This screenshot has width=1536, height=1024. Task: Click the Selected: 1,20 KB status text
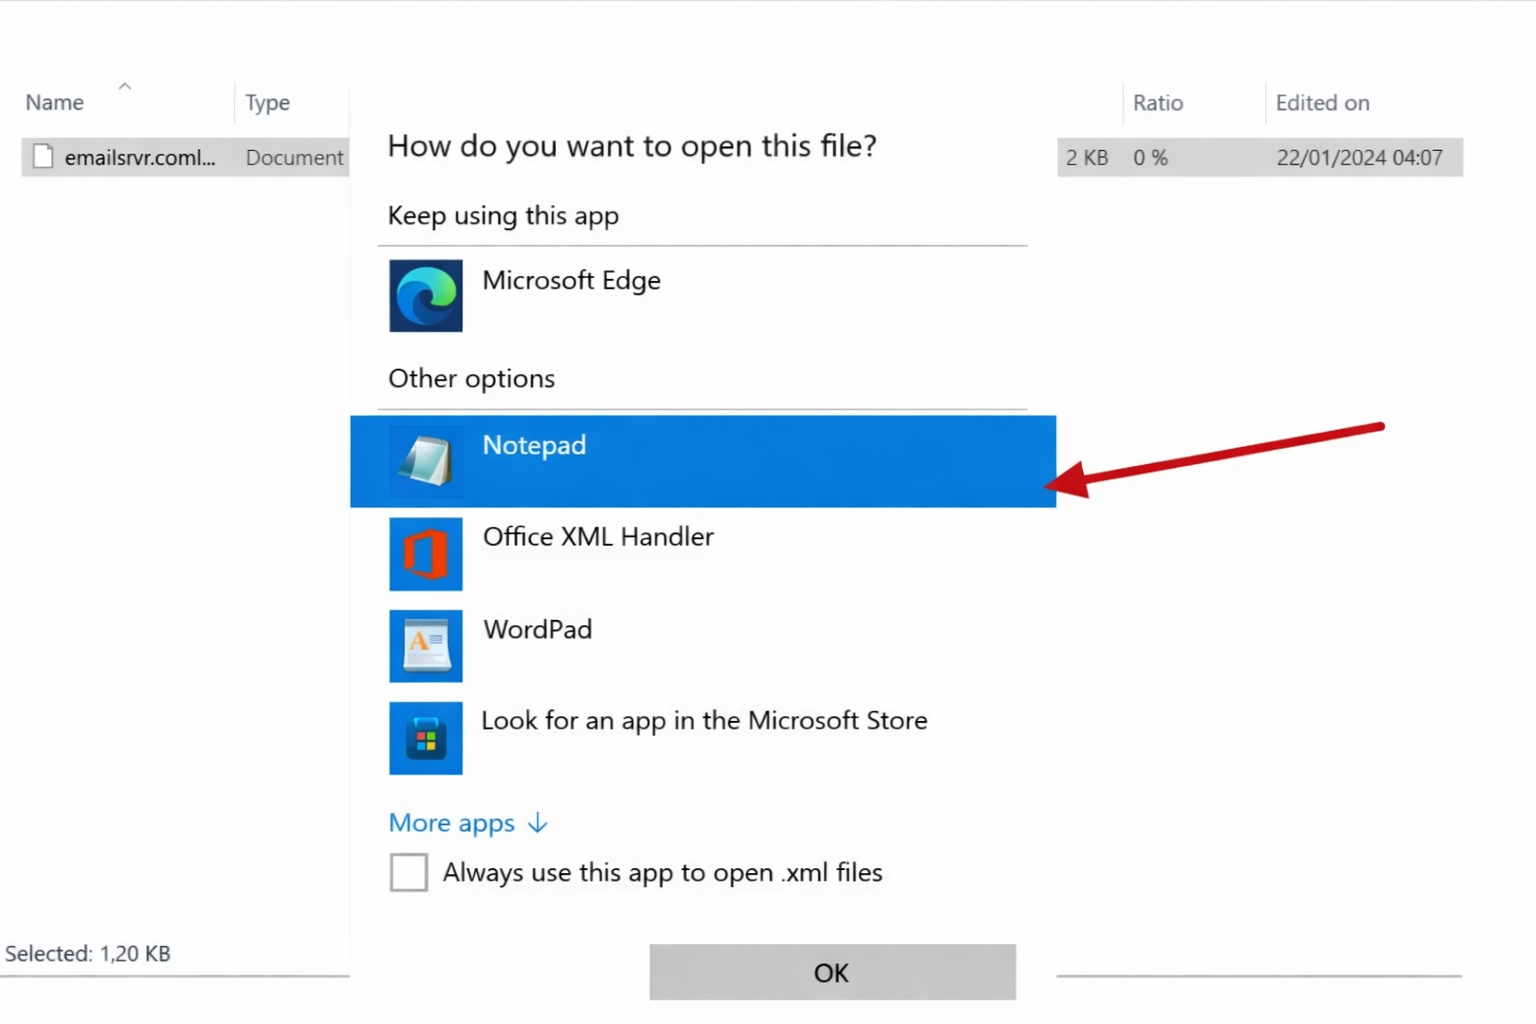(88, 953)
